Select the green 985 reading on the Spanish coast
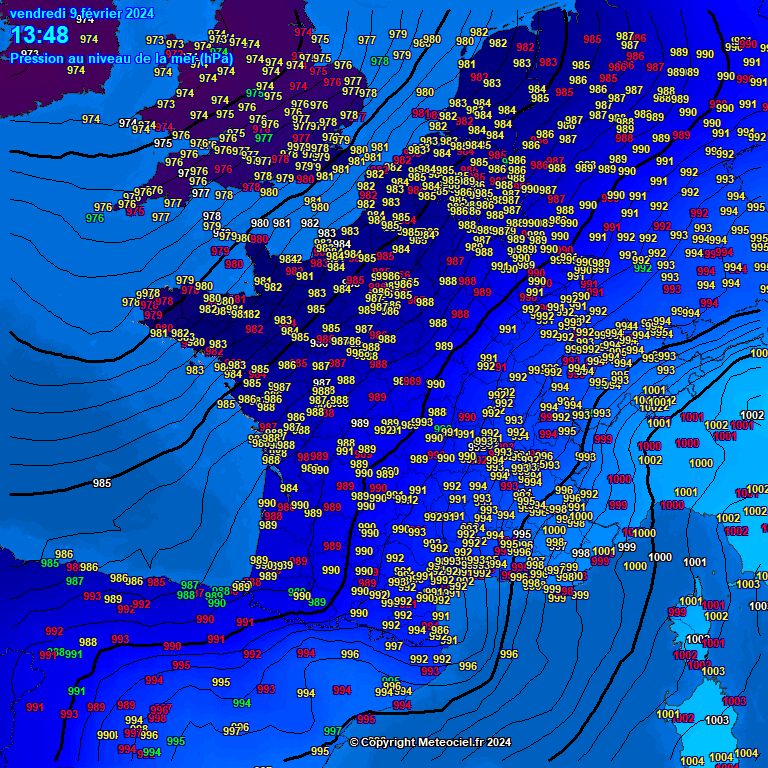The height and width of the screenshot is (768, 768). [50, 564]
